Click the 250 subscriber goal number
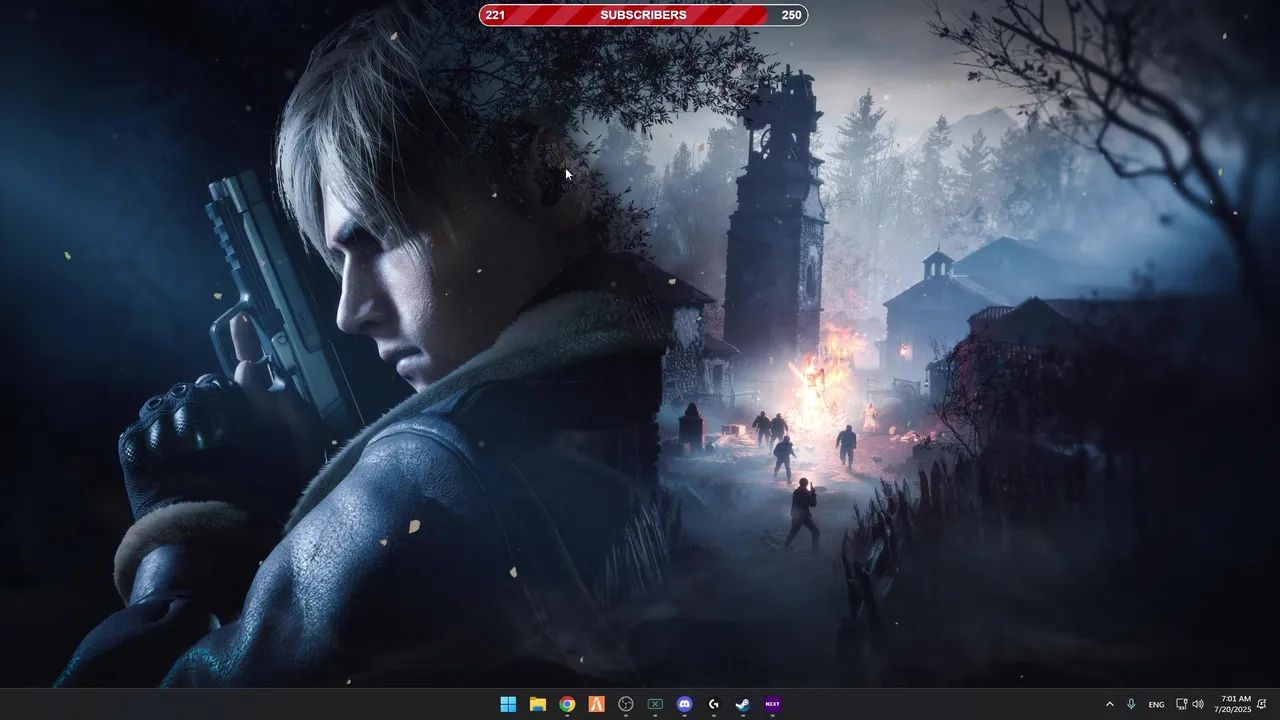Screen dimensions: 1280x720 click(x=792, y=15)
